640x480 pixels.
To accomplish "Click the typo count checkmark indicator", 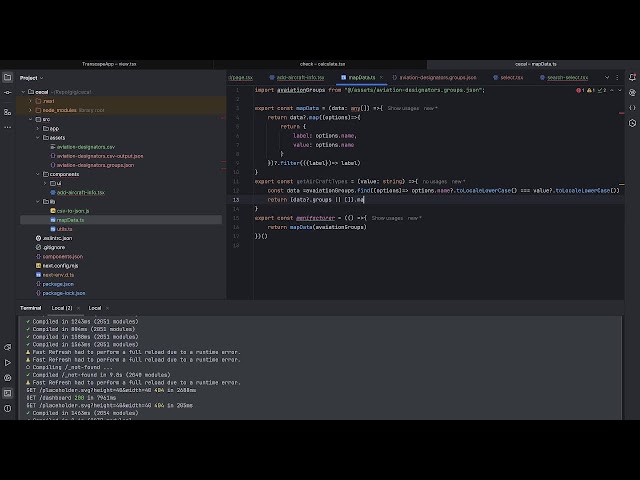I will (x=602, y=90).
